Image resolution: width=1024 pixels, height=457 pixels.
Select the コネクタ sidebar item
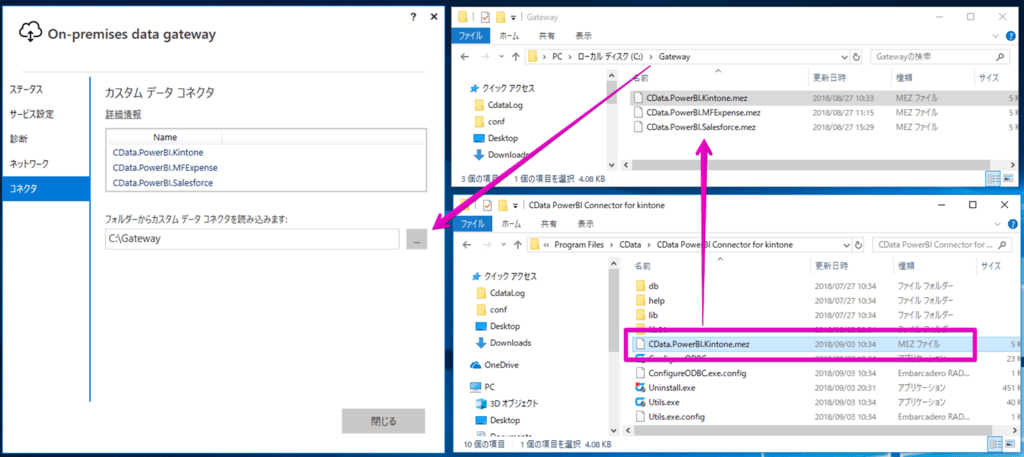45,189
